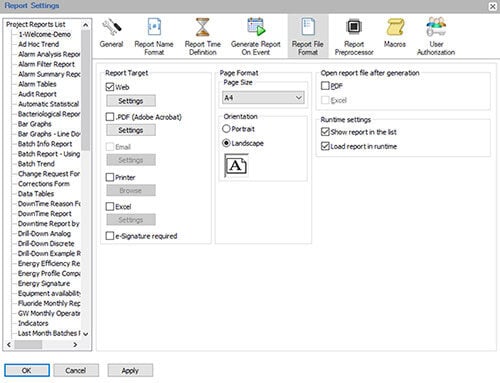500x383 pixels.
Task: Click the vertical scrollbar thumb in reports list
Action: click(x=86, y=90)
